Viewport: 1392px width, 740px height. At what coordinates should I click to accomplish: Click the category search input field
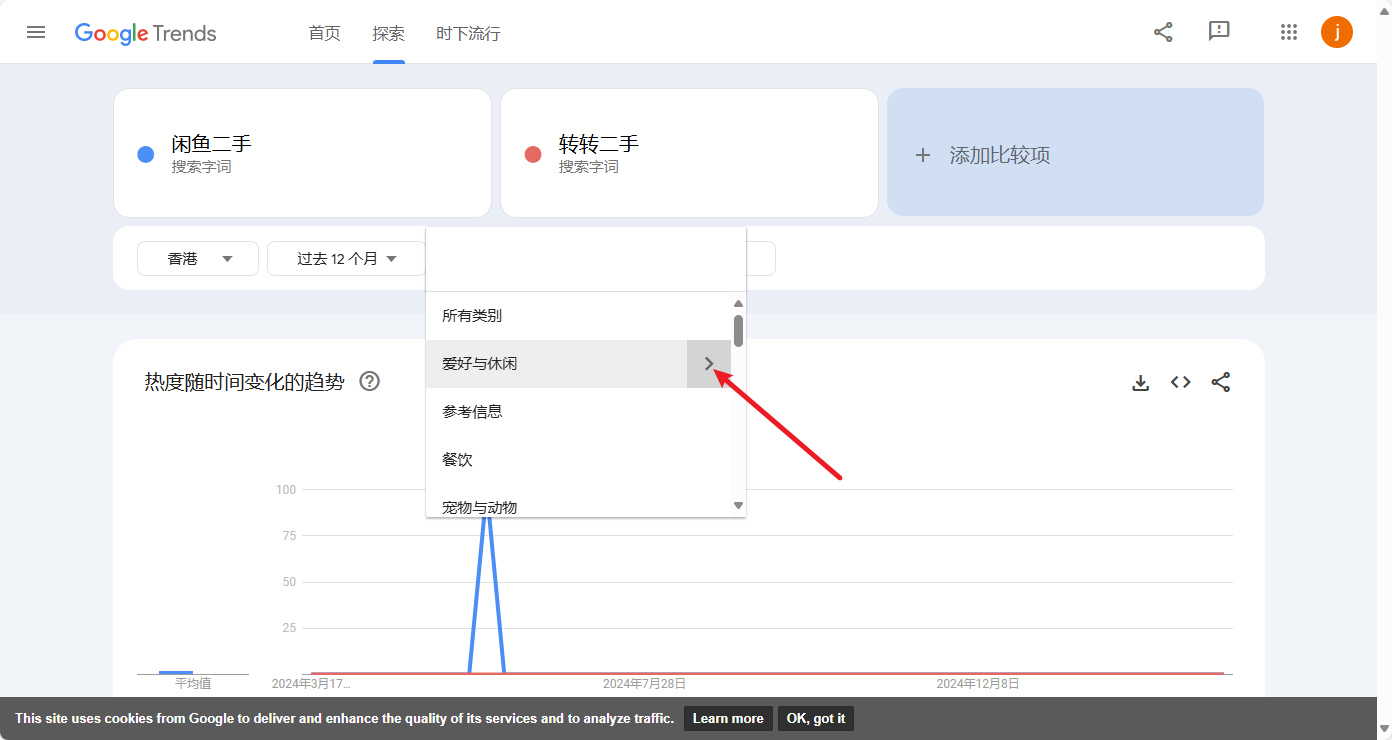click(586, 259)
